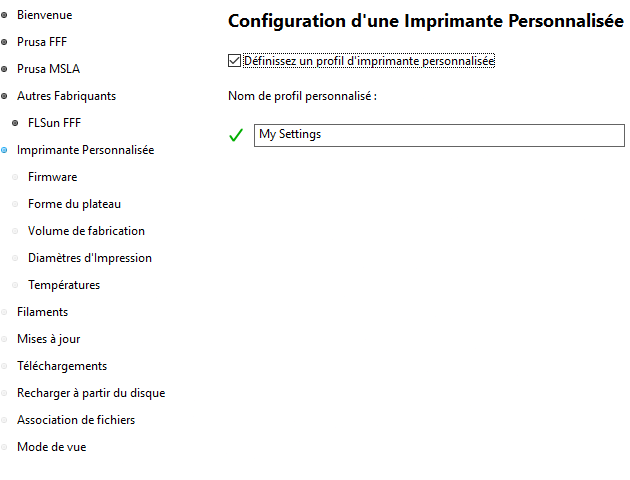Click the bullet icon beside Bienvenue
The image size is (630, 480).
[x=4, y=15]
